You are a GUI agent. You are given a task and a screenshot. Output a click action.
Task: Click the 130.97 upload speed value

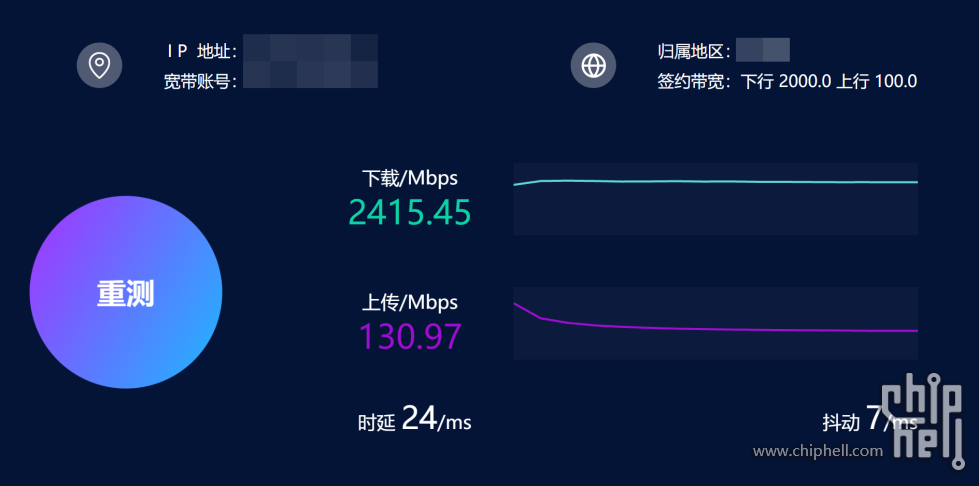pos(410,336)
